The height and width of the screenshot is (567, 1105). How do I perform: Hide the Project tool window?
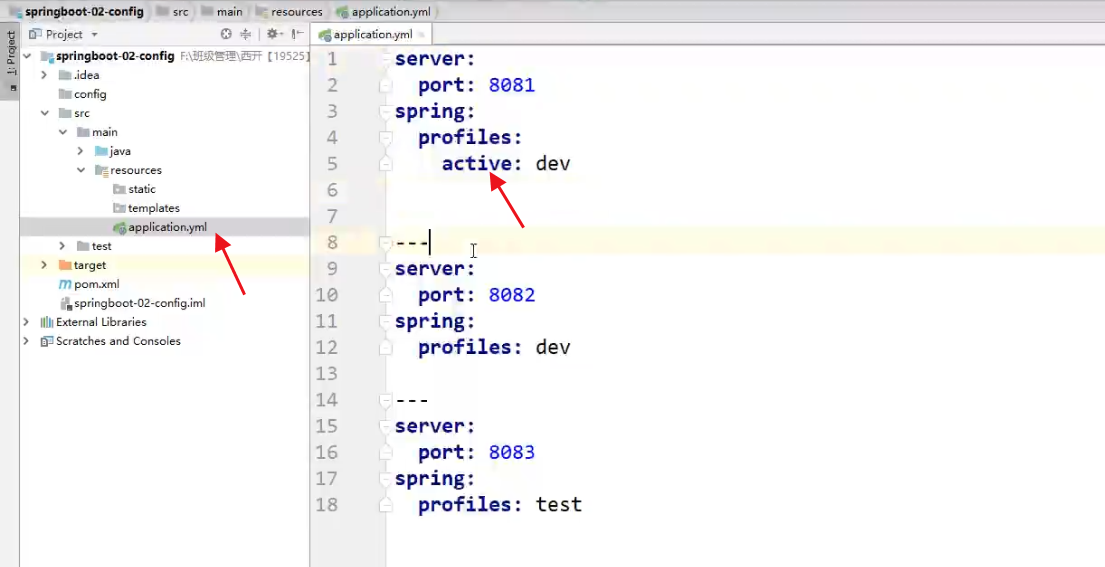pyautogui.click(x=297, y=34)
